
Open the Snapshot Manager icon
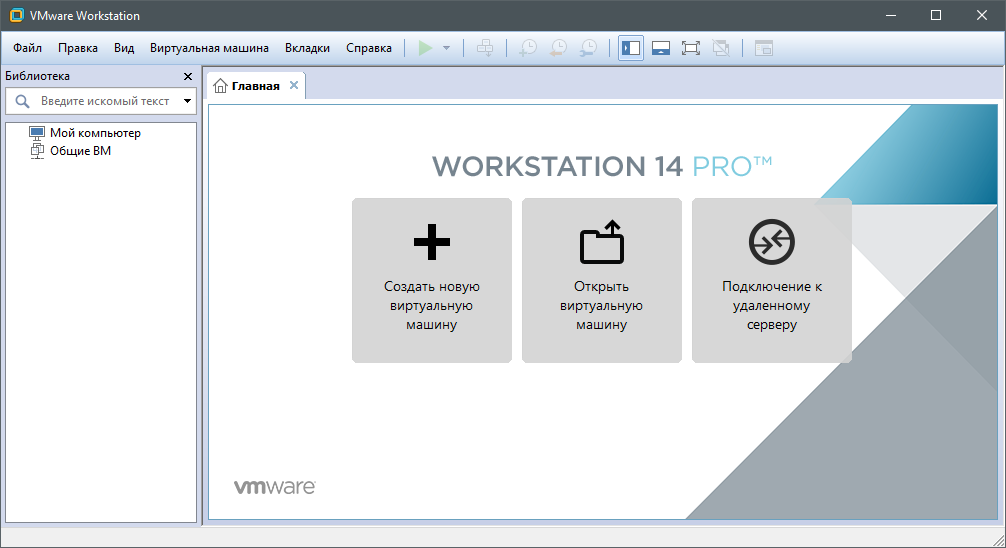tap(588, 48)
